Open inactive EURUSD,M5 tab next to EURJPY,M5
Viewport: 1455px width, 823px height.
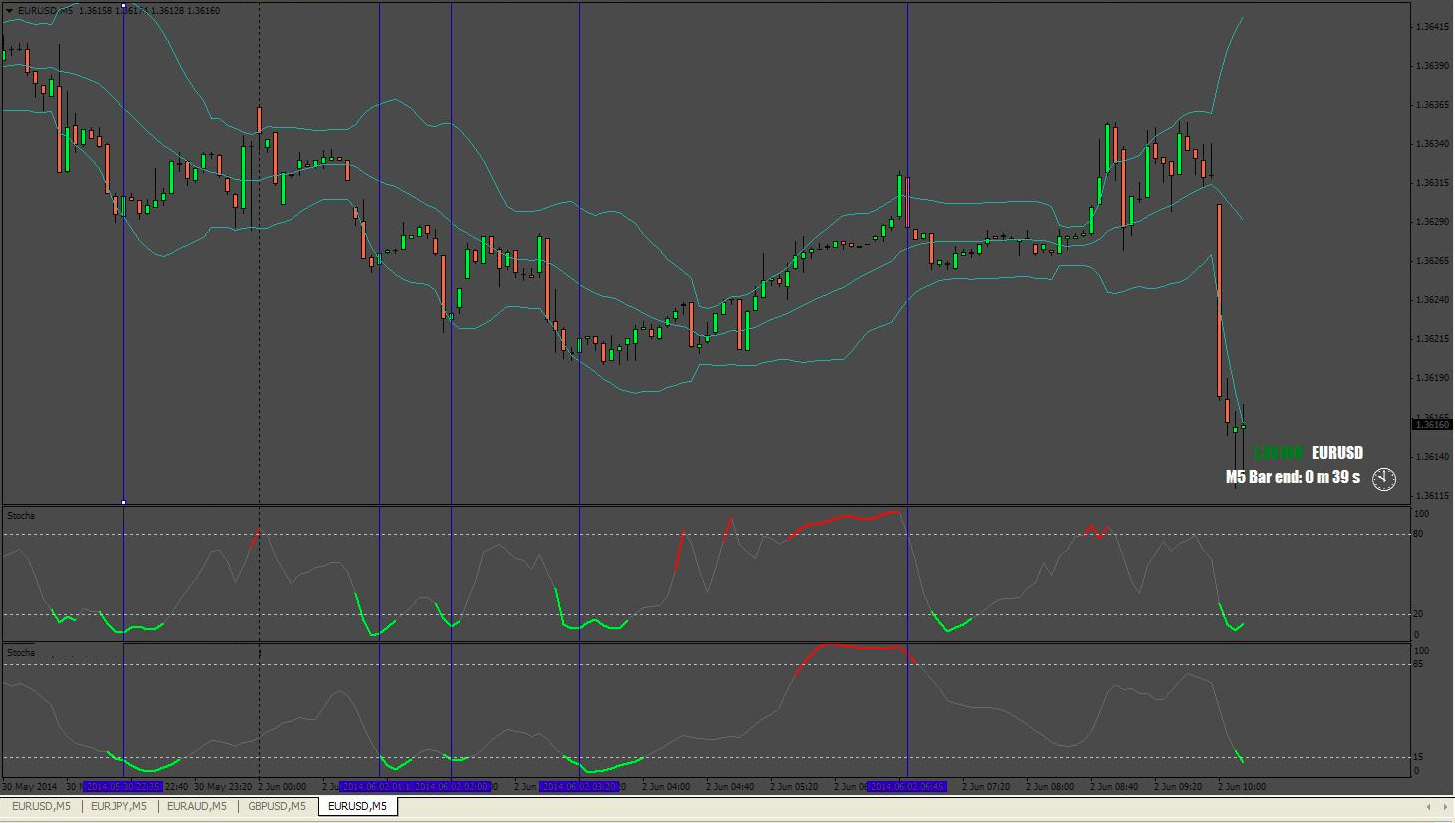click(41, 806)
